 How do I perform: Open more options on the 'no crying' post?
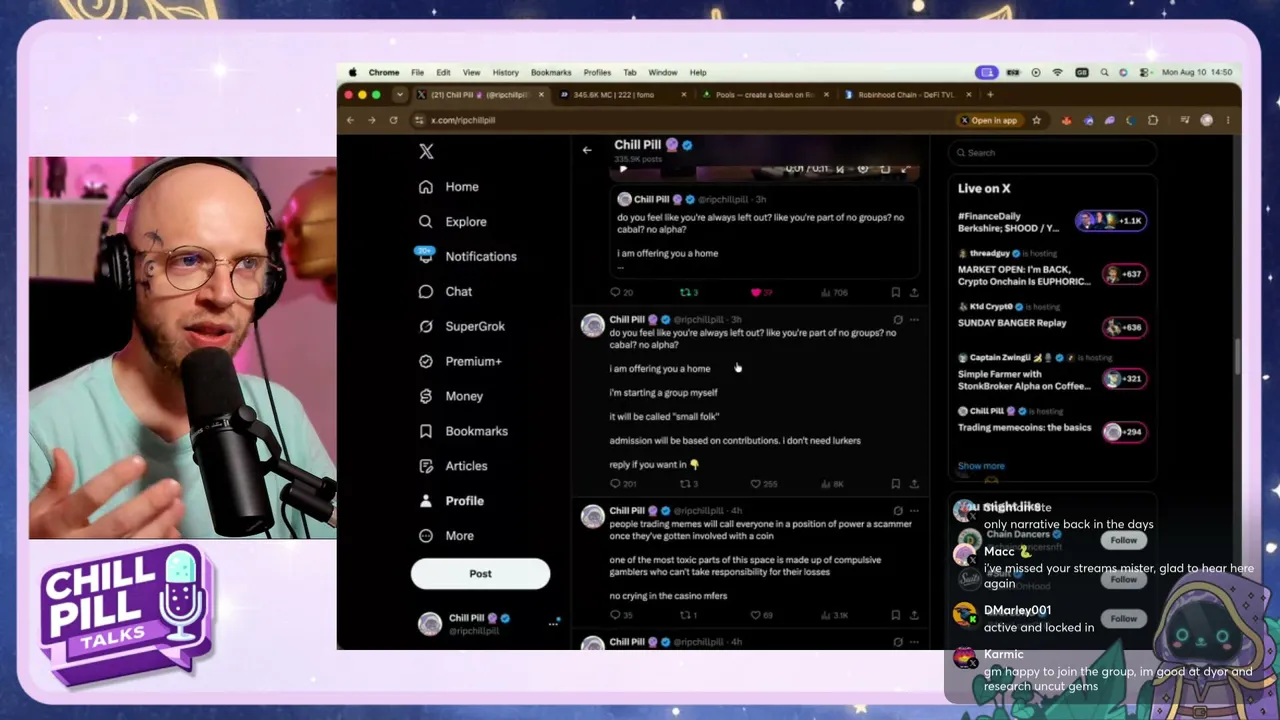tap(914, 511)
